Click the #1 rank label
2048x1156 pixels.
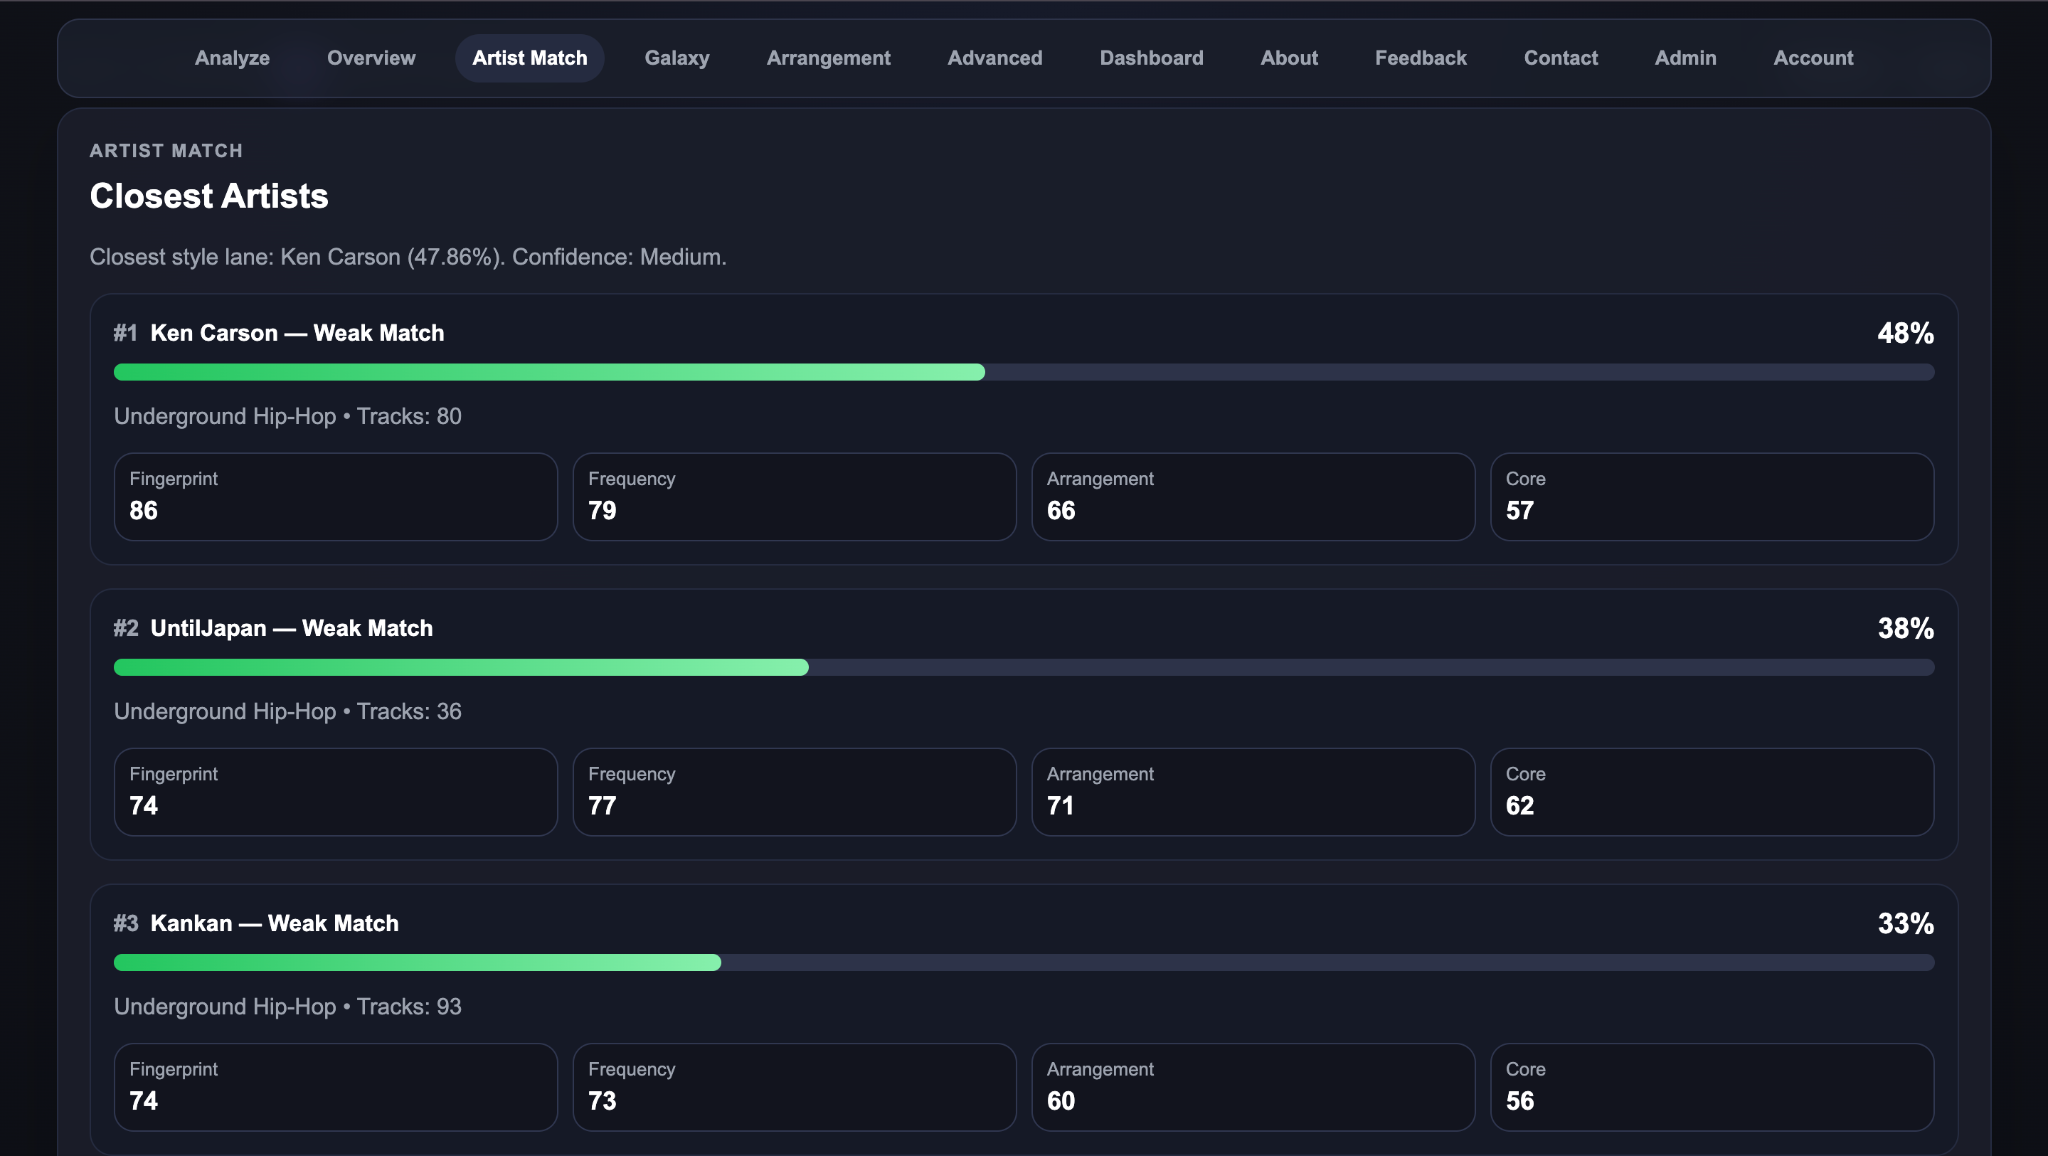point(125,333)
